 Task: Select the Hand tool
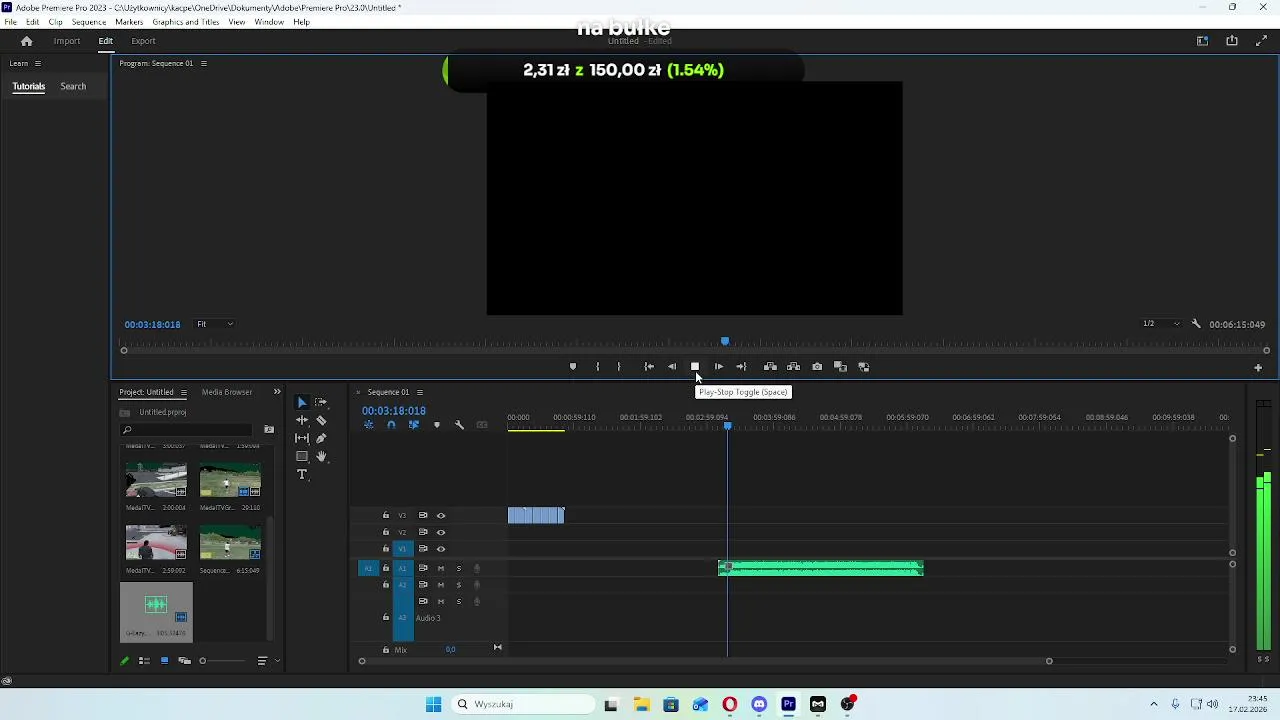coord(321,456)
